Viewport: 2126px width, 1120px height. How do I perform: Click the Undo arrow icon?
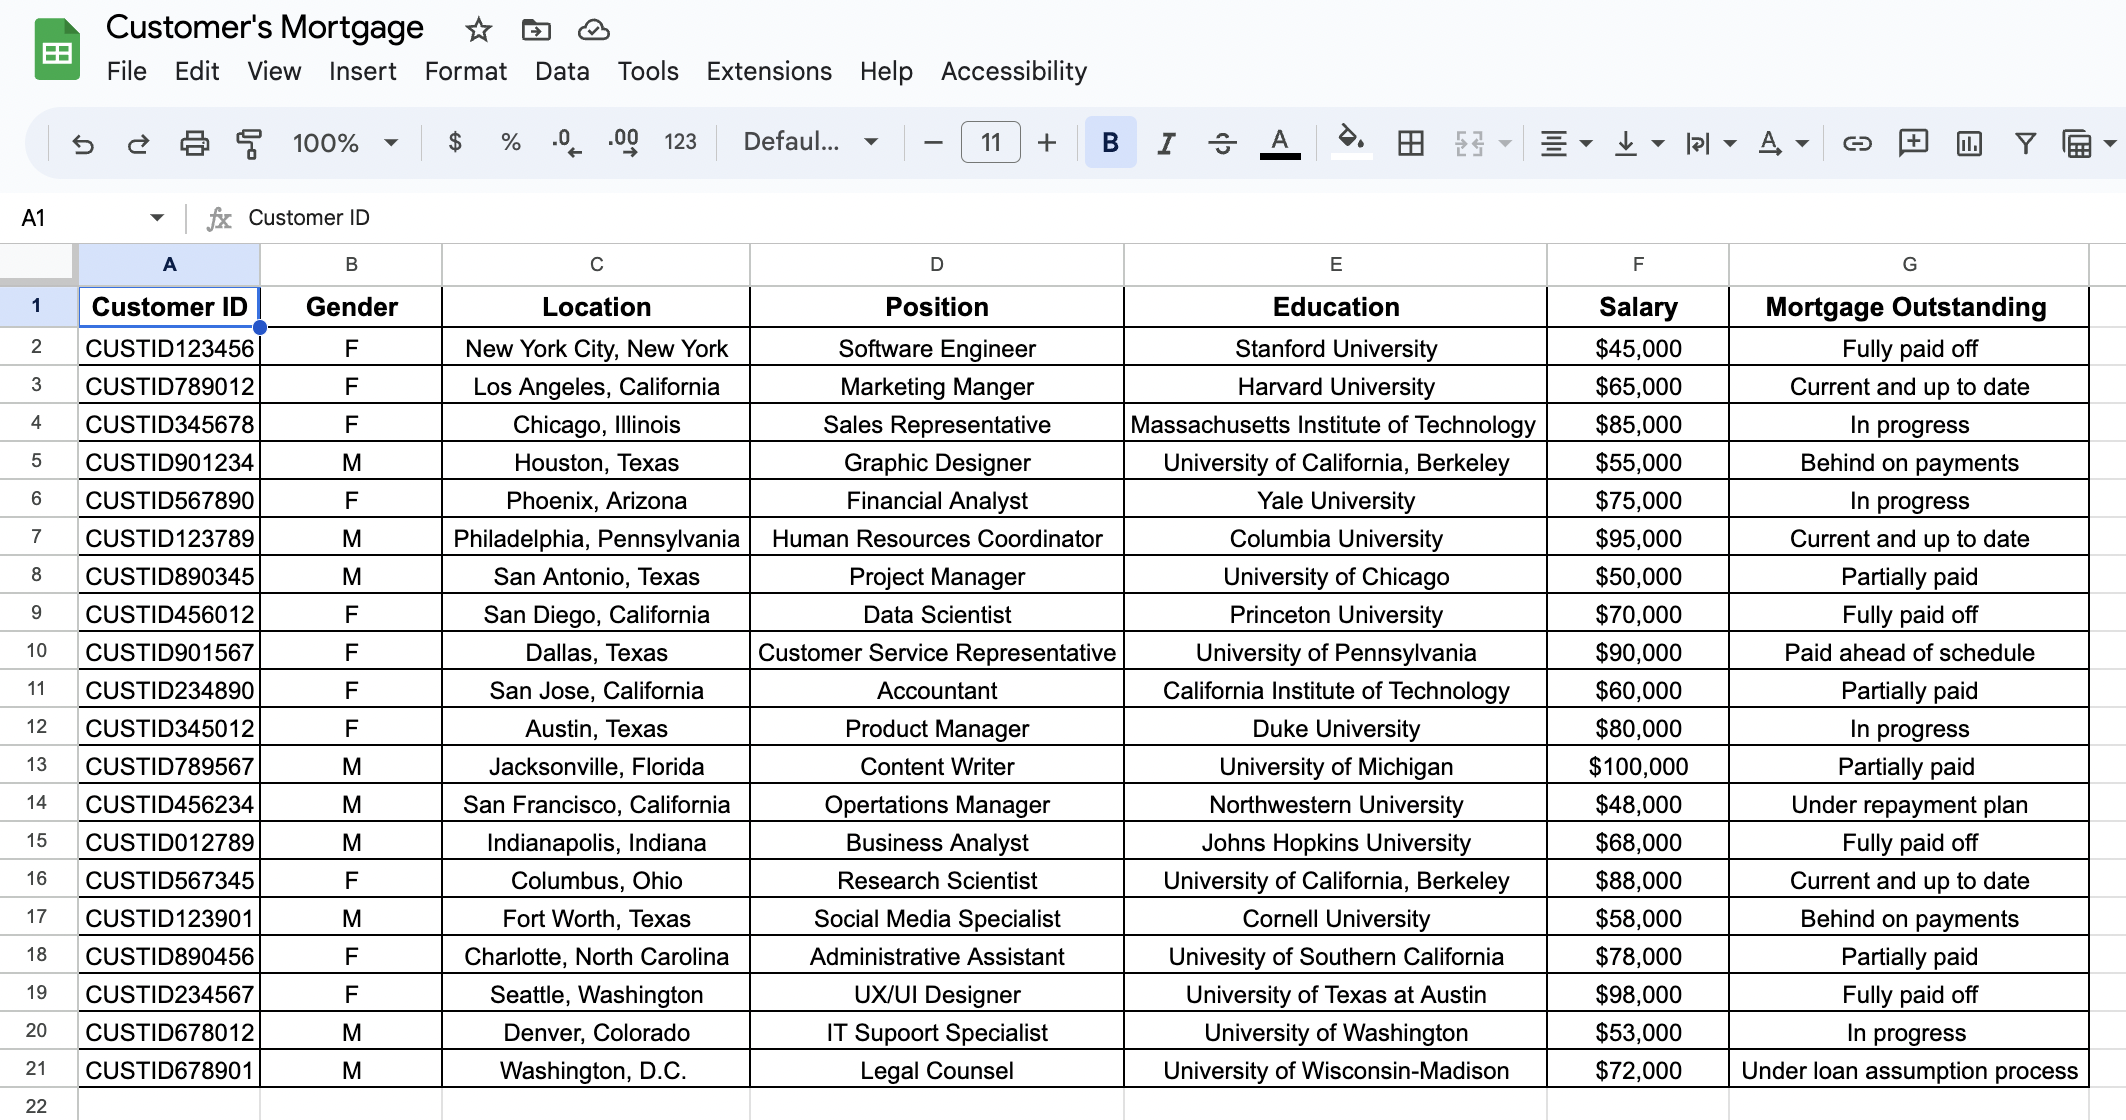(83, 143)
